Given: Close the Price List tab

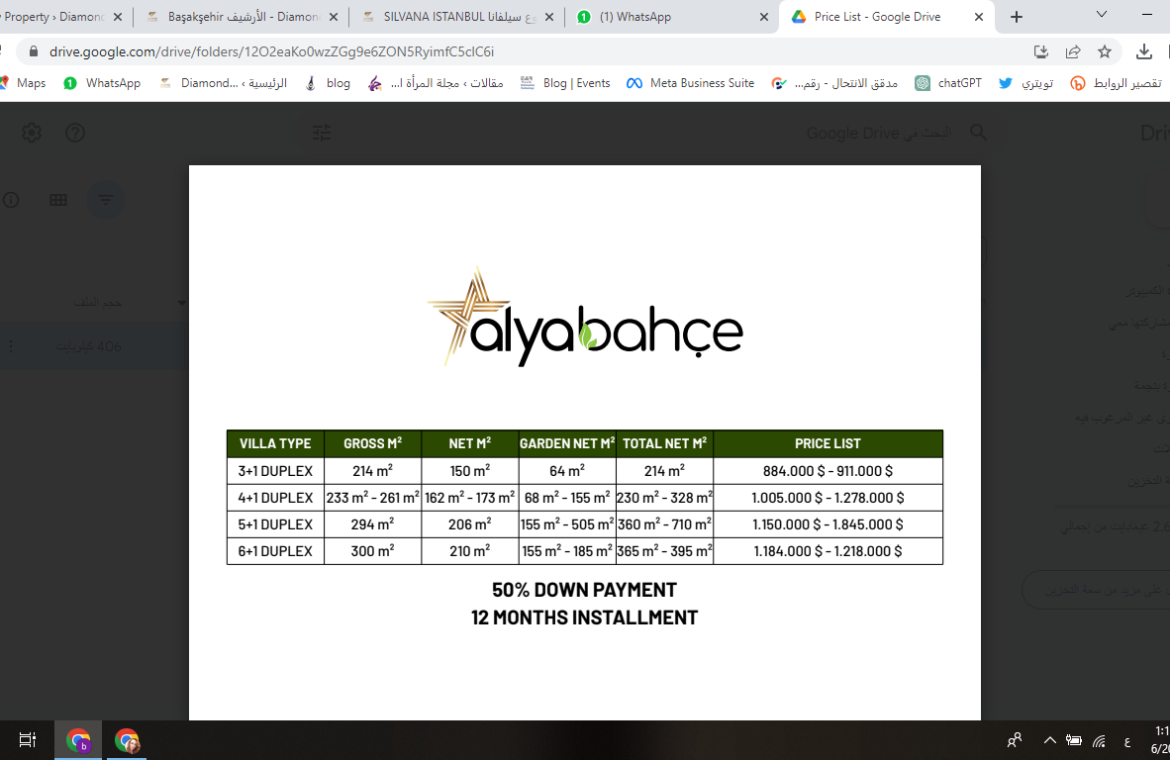Looking at the screenshot, I should click(979, 16).
